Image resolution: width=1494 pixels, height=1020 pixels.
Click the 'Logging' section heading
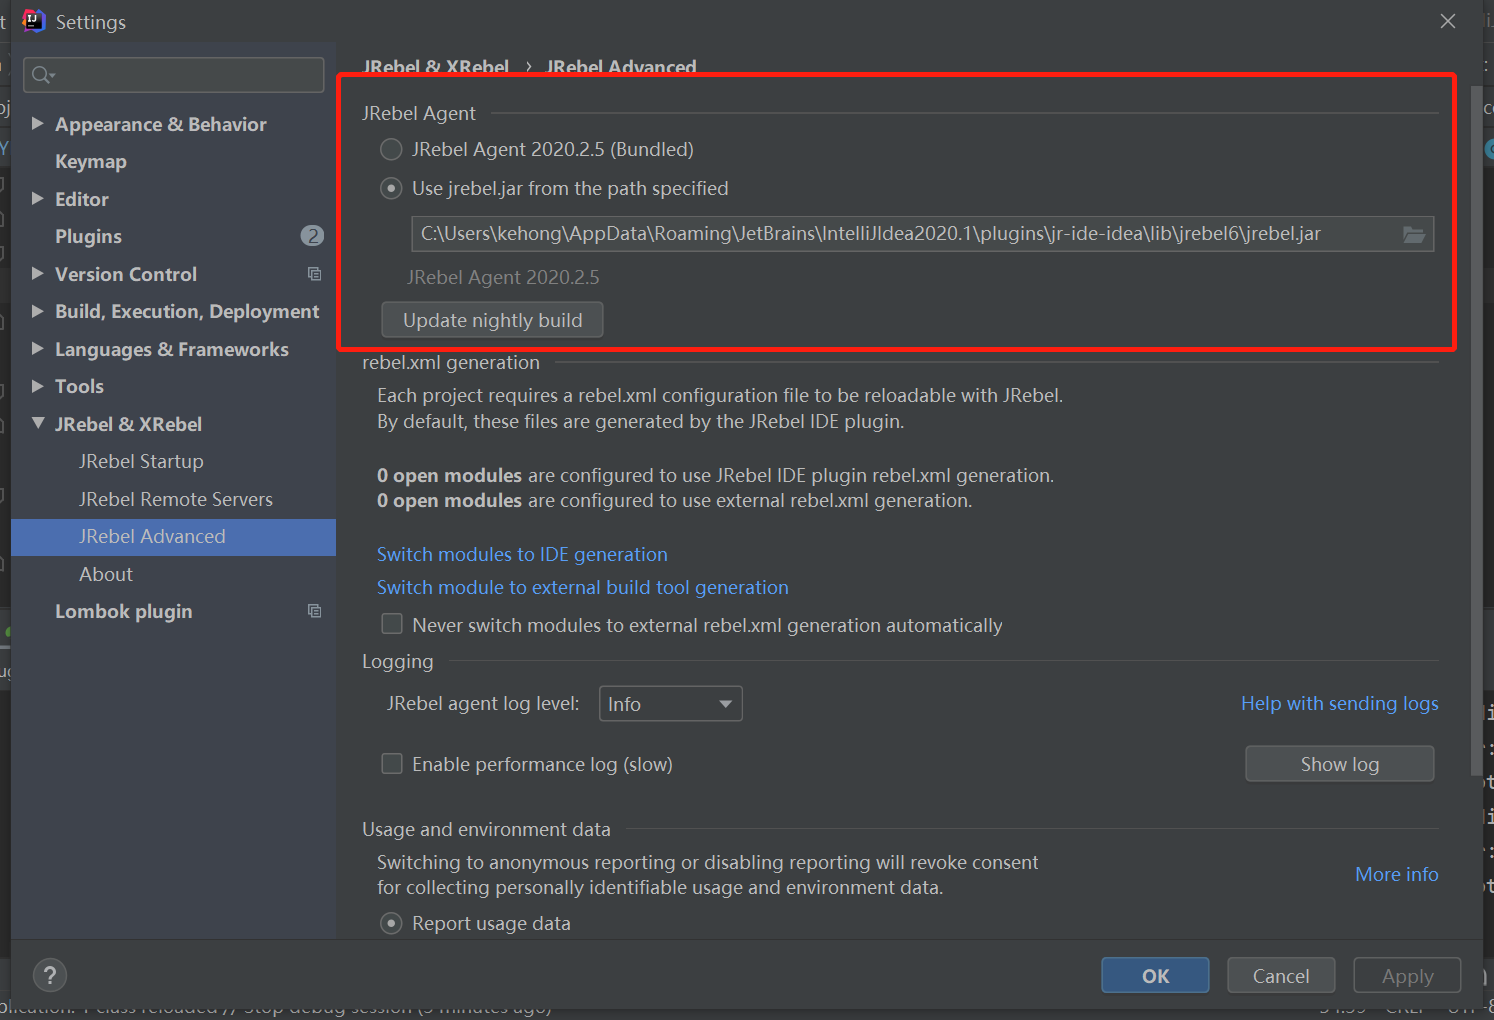click(398, 661)
